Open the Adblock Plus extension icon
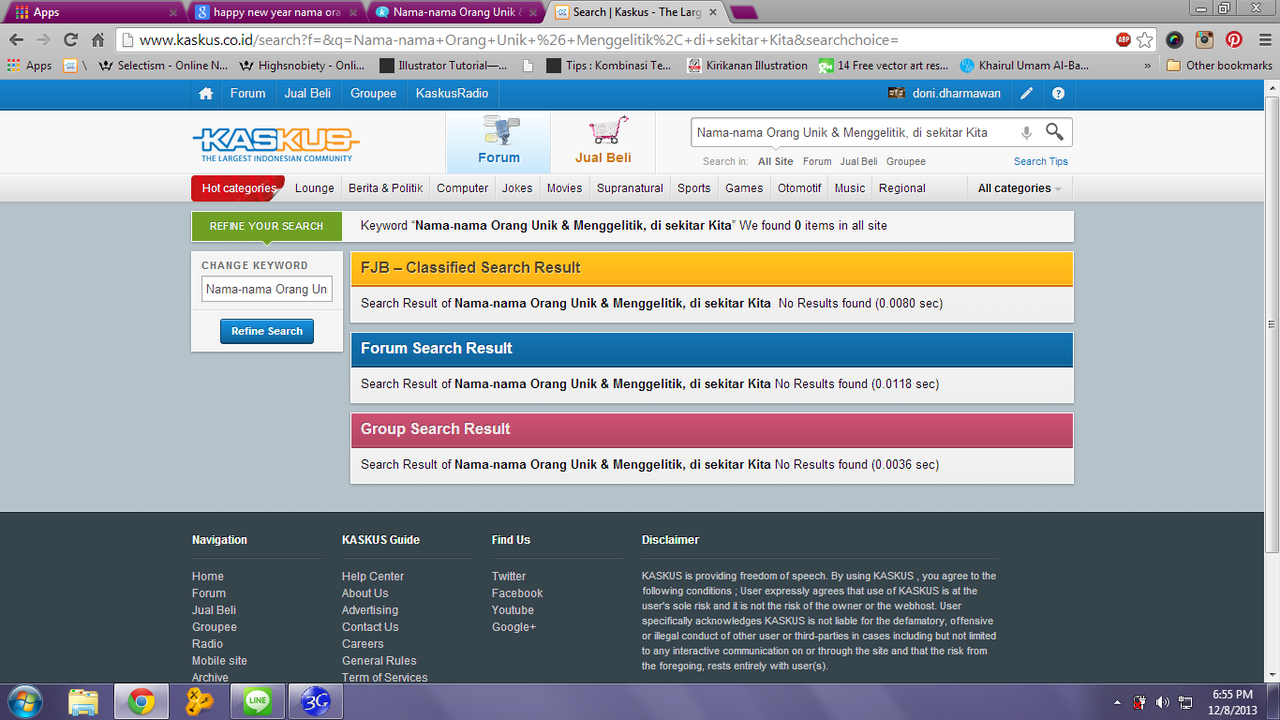 tap(1124, 40)
